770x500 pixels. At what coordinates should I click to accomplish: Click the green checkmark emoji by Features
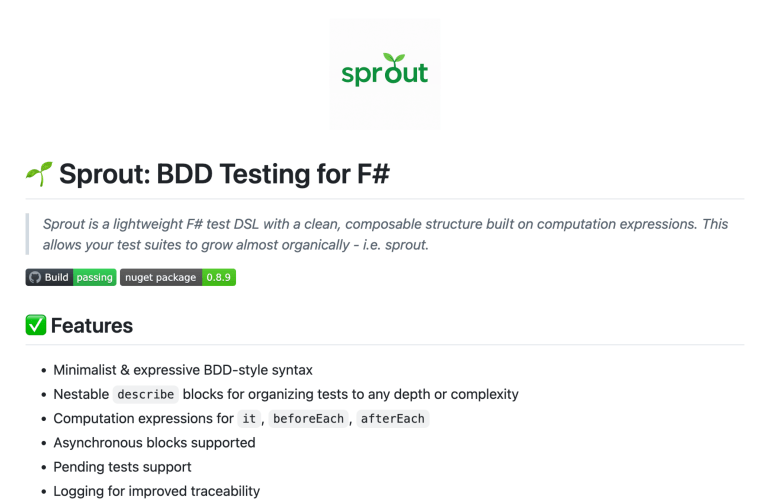(x=36, y=325)
